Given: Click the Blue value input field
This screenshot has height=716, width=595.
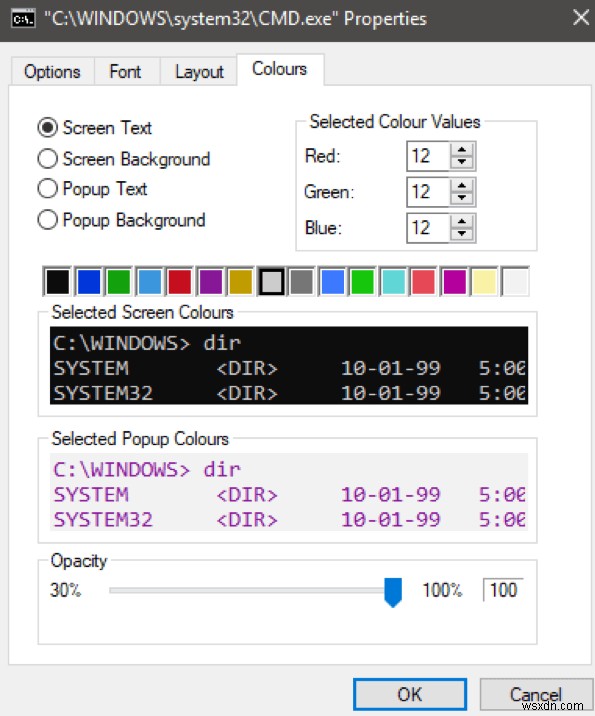Looking at the screenshot, I should (428, 227).
